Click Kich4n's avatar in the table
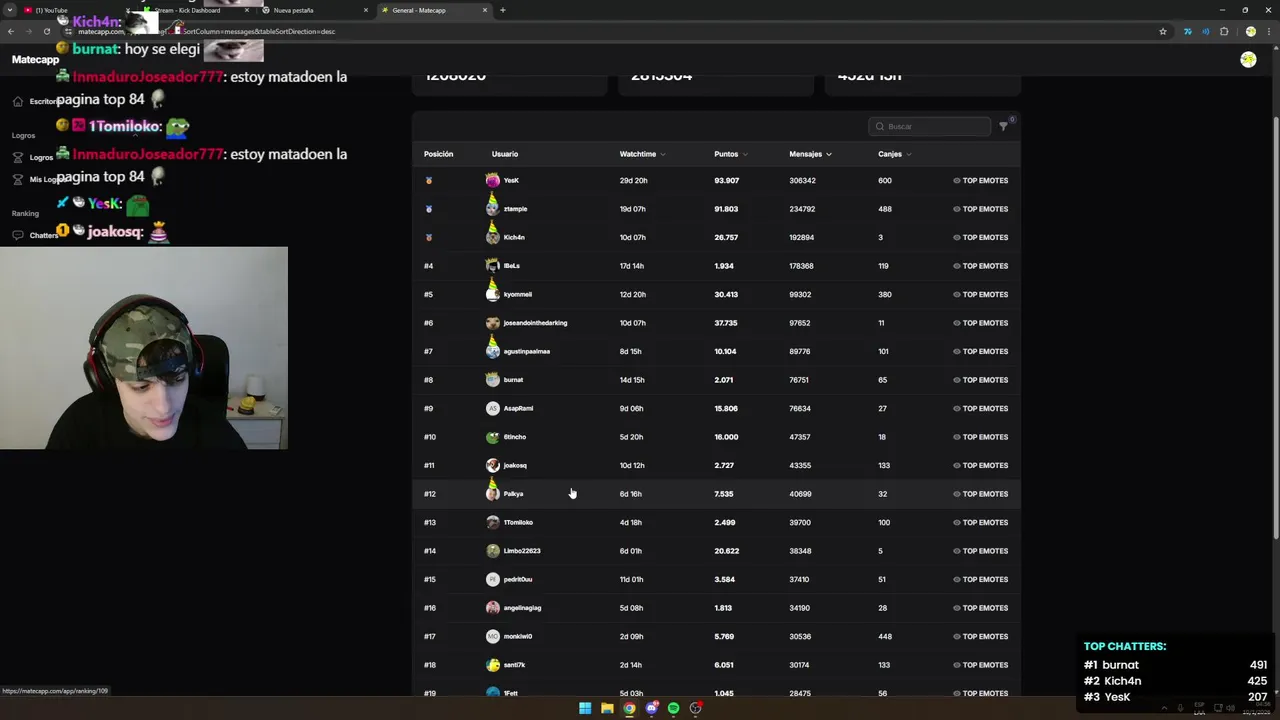The height and width of the screenshot is (720, 1280). coord(492,235)
